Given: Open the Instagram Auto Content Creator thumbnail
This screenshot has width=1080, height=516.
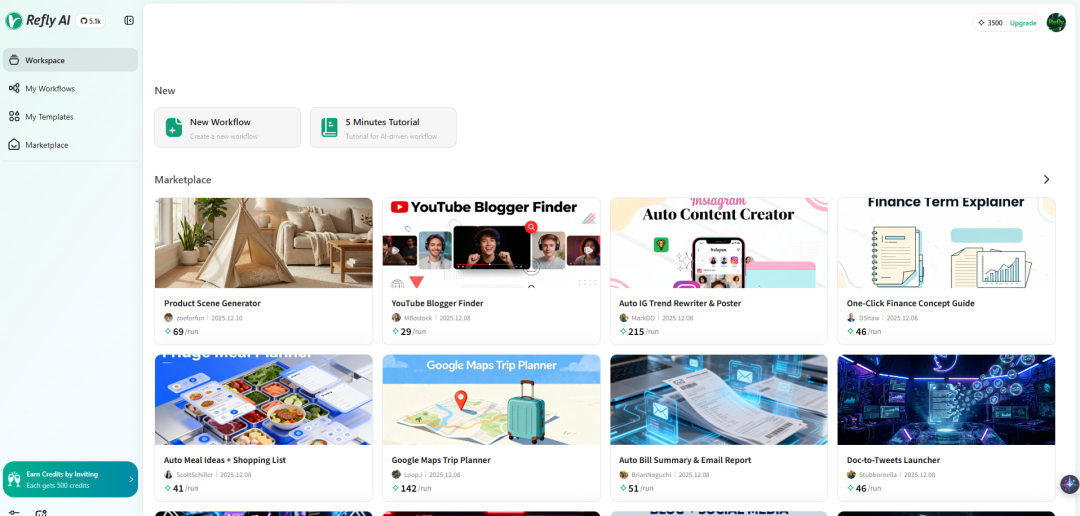Looking at the screenshot, I should click(x=719, y=242).
